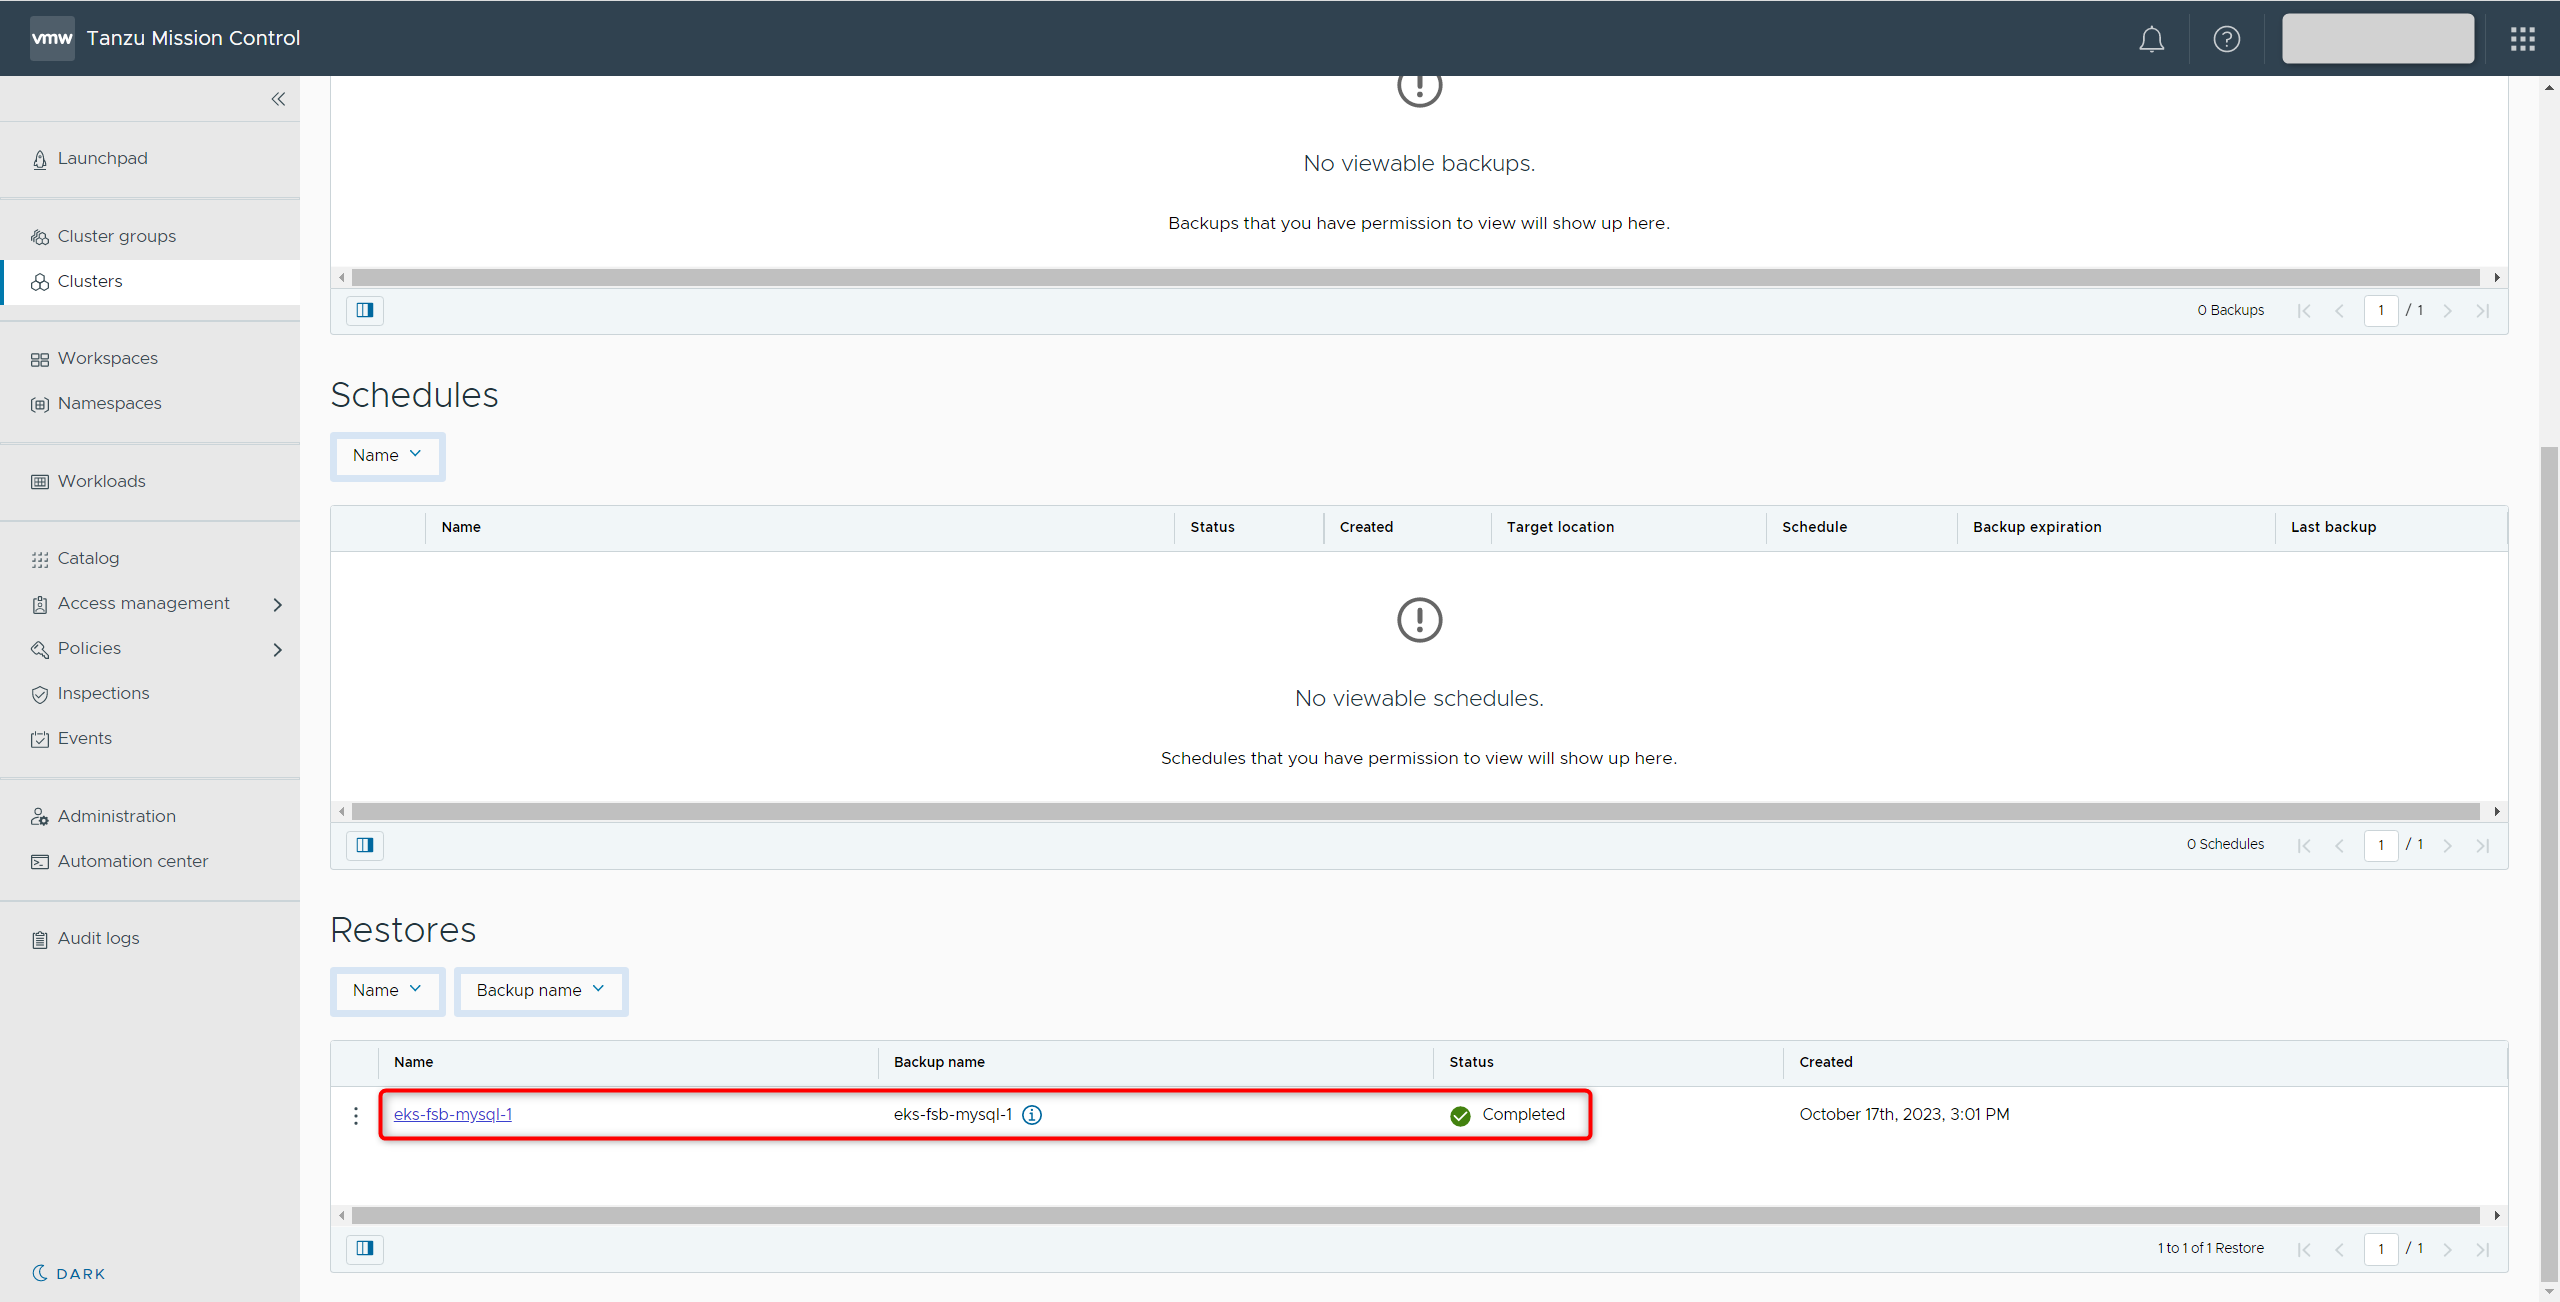Collapse the left navigation sidebar
Screen dimensions: 2560x1302
click(x=278, y=99)
